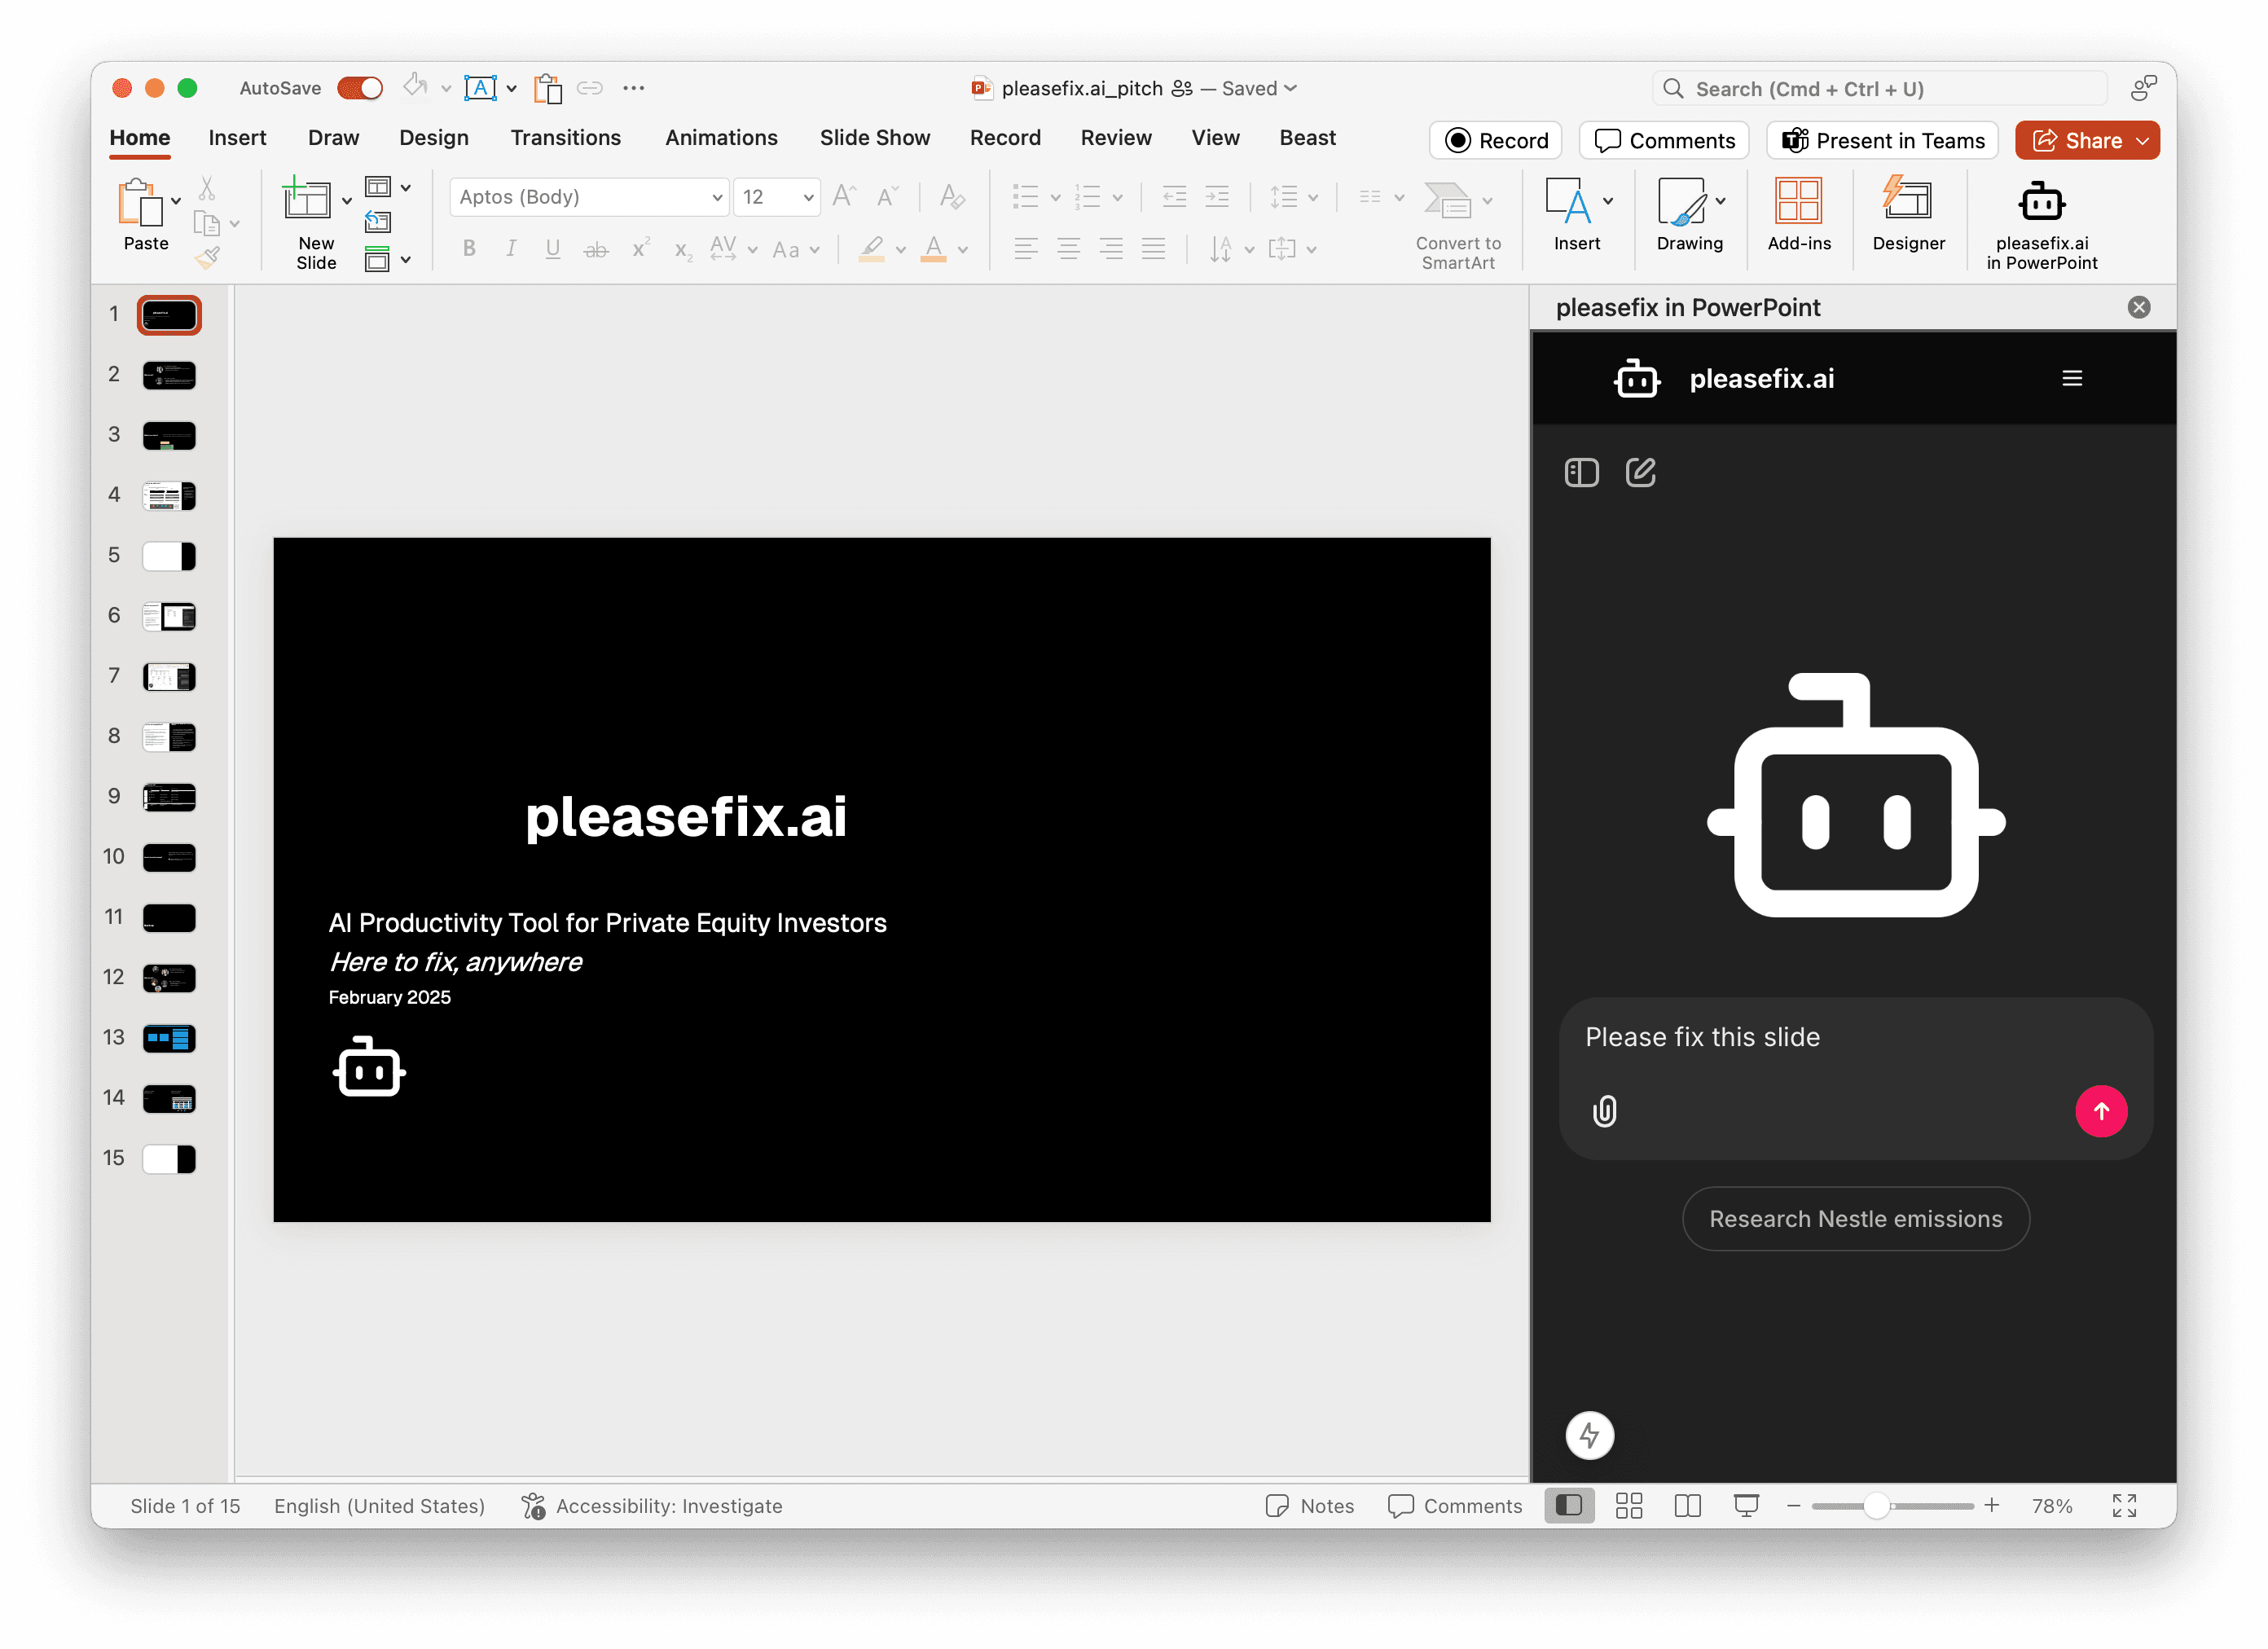Viewport: 2268px width, 1649px height.
Task: Expand the Paste options arrow
Action: click(x=176, y=201)
